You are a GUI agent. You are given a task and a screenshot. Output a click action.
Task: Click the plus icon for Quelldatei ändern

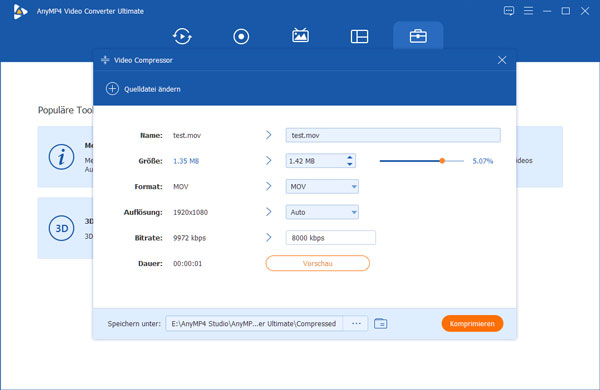coord(112,89)
